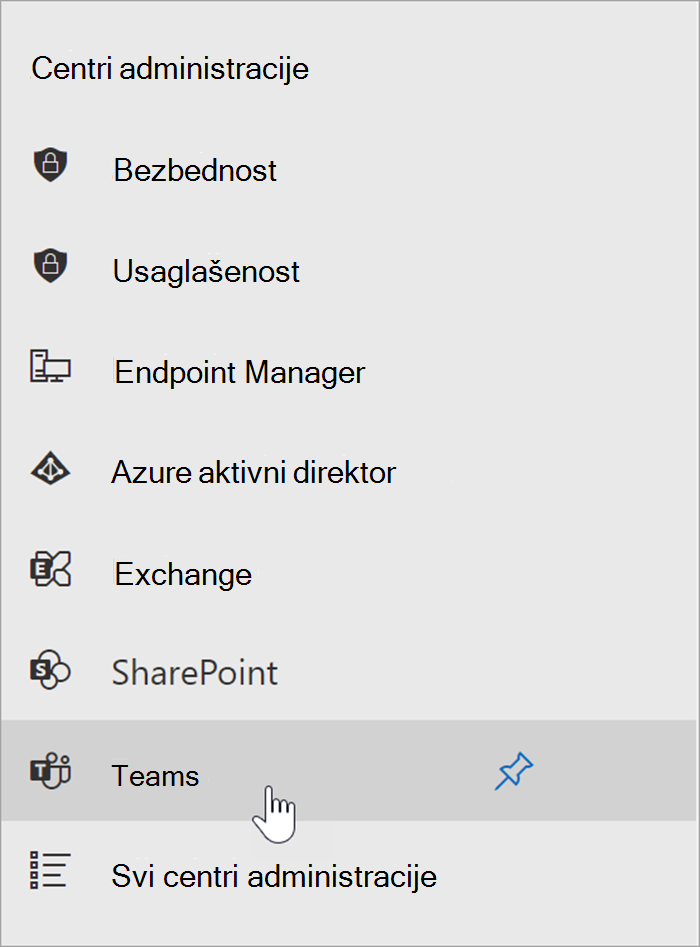Click the Centri administracije heading
Viewport: 700px width, 947px height.
tap(170, 68)
